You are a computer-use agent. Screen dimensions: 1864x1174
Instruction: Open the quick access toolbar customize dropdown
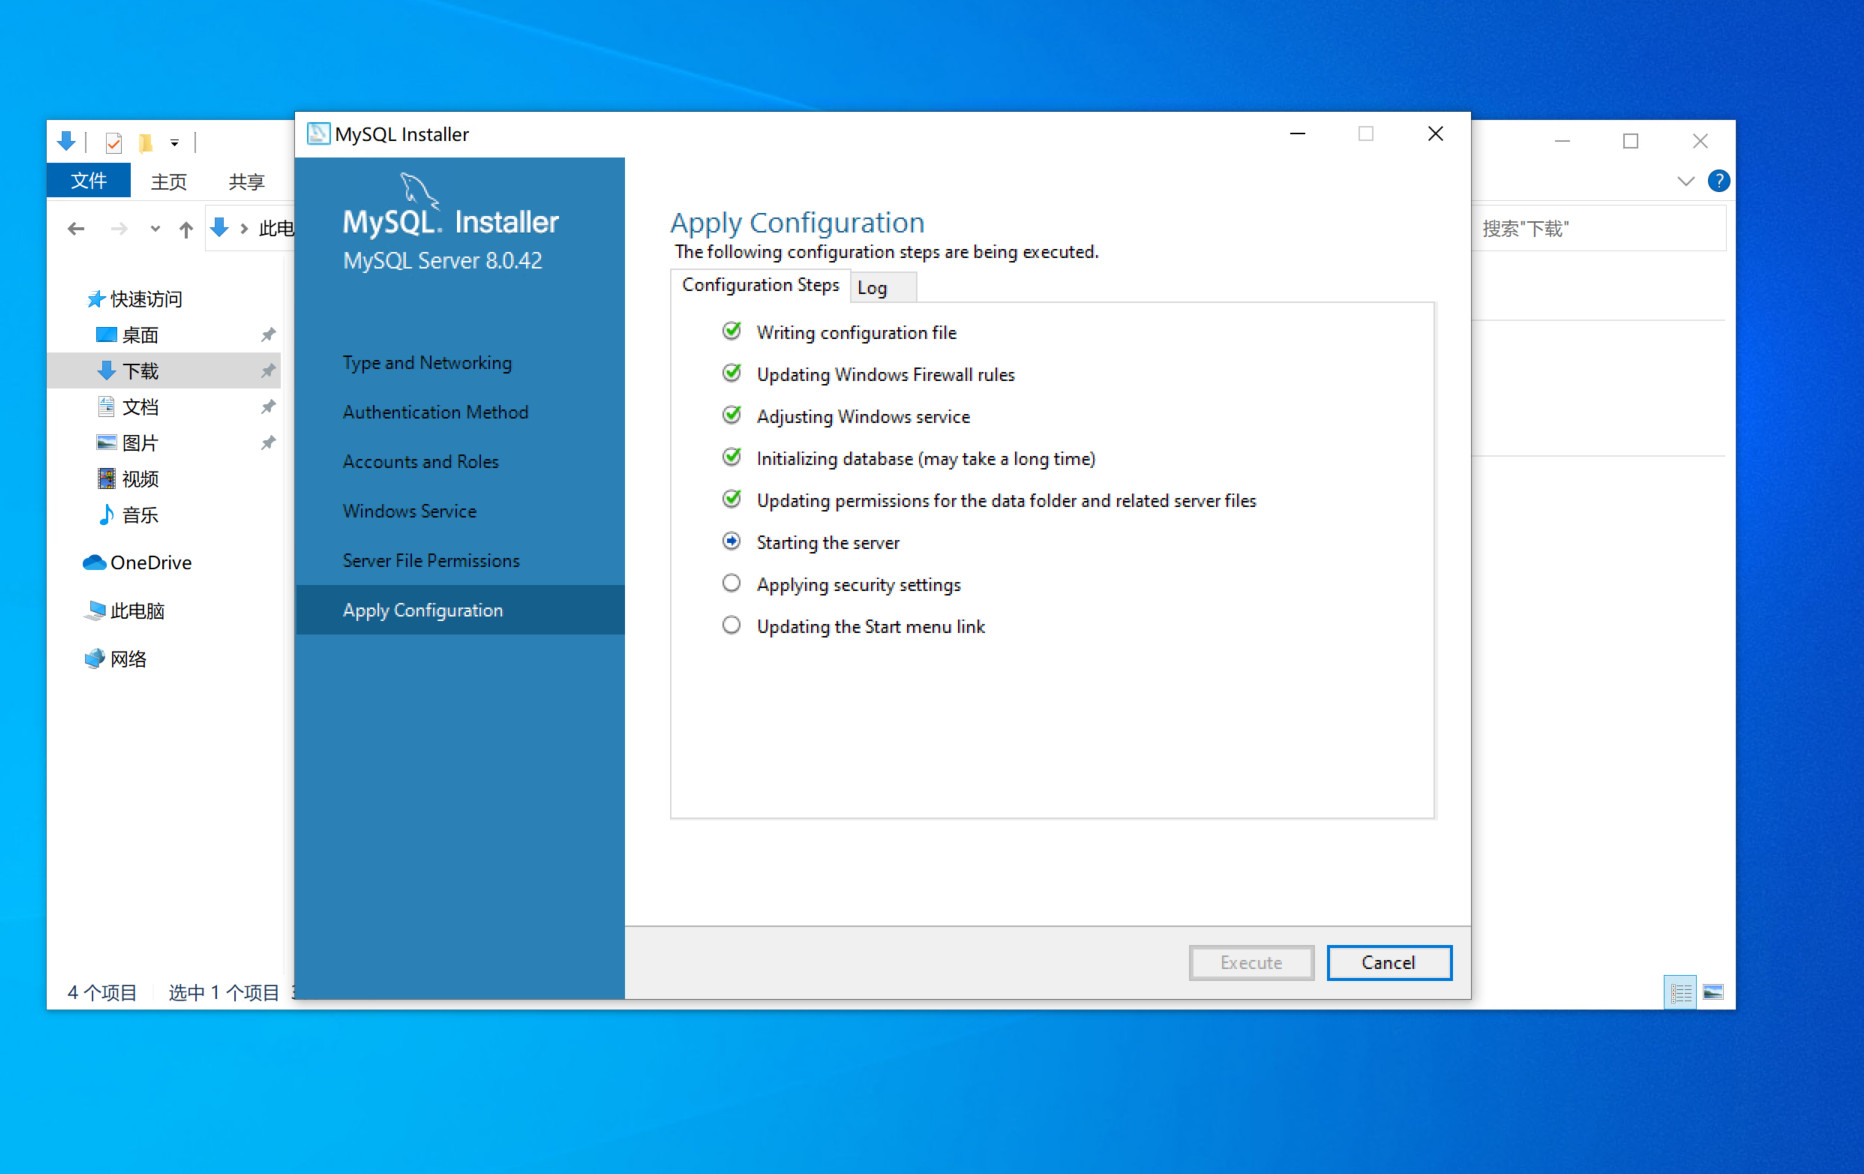pos(175,143)
